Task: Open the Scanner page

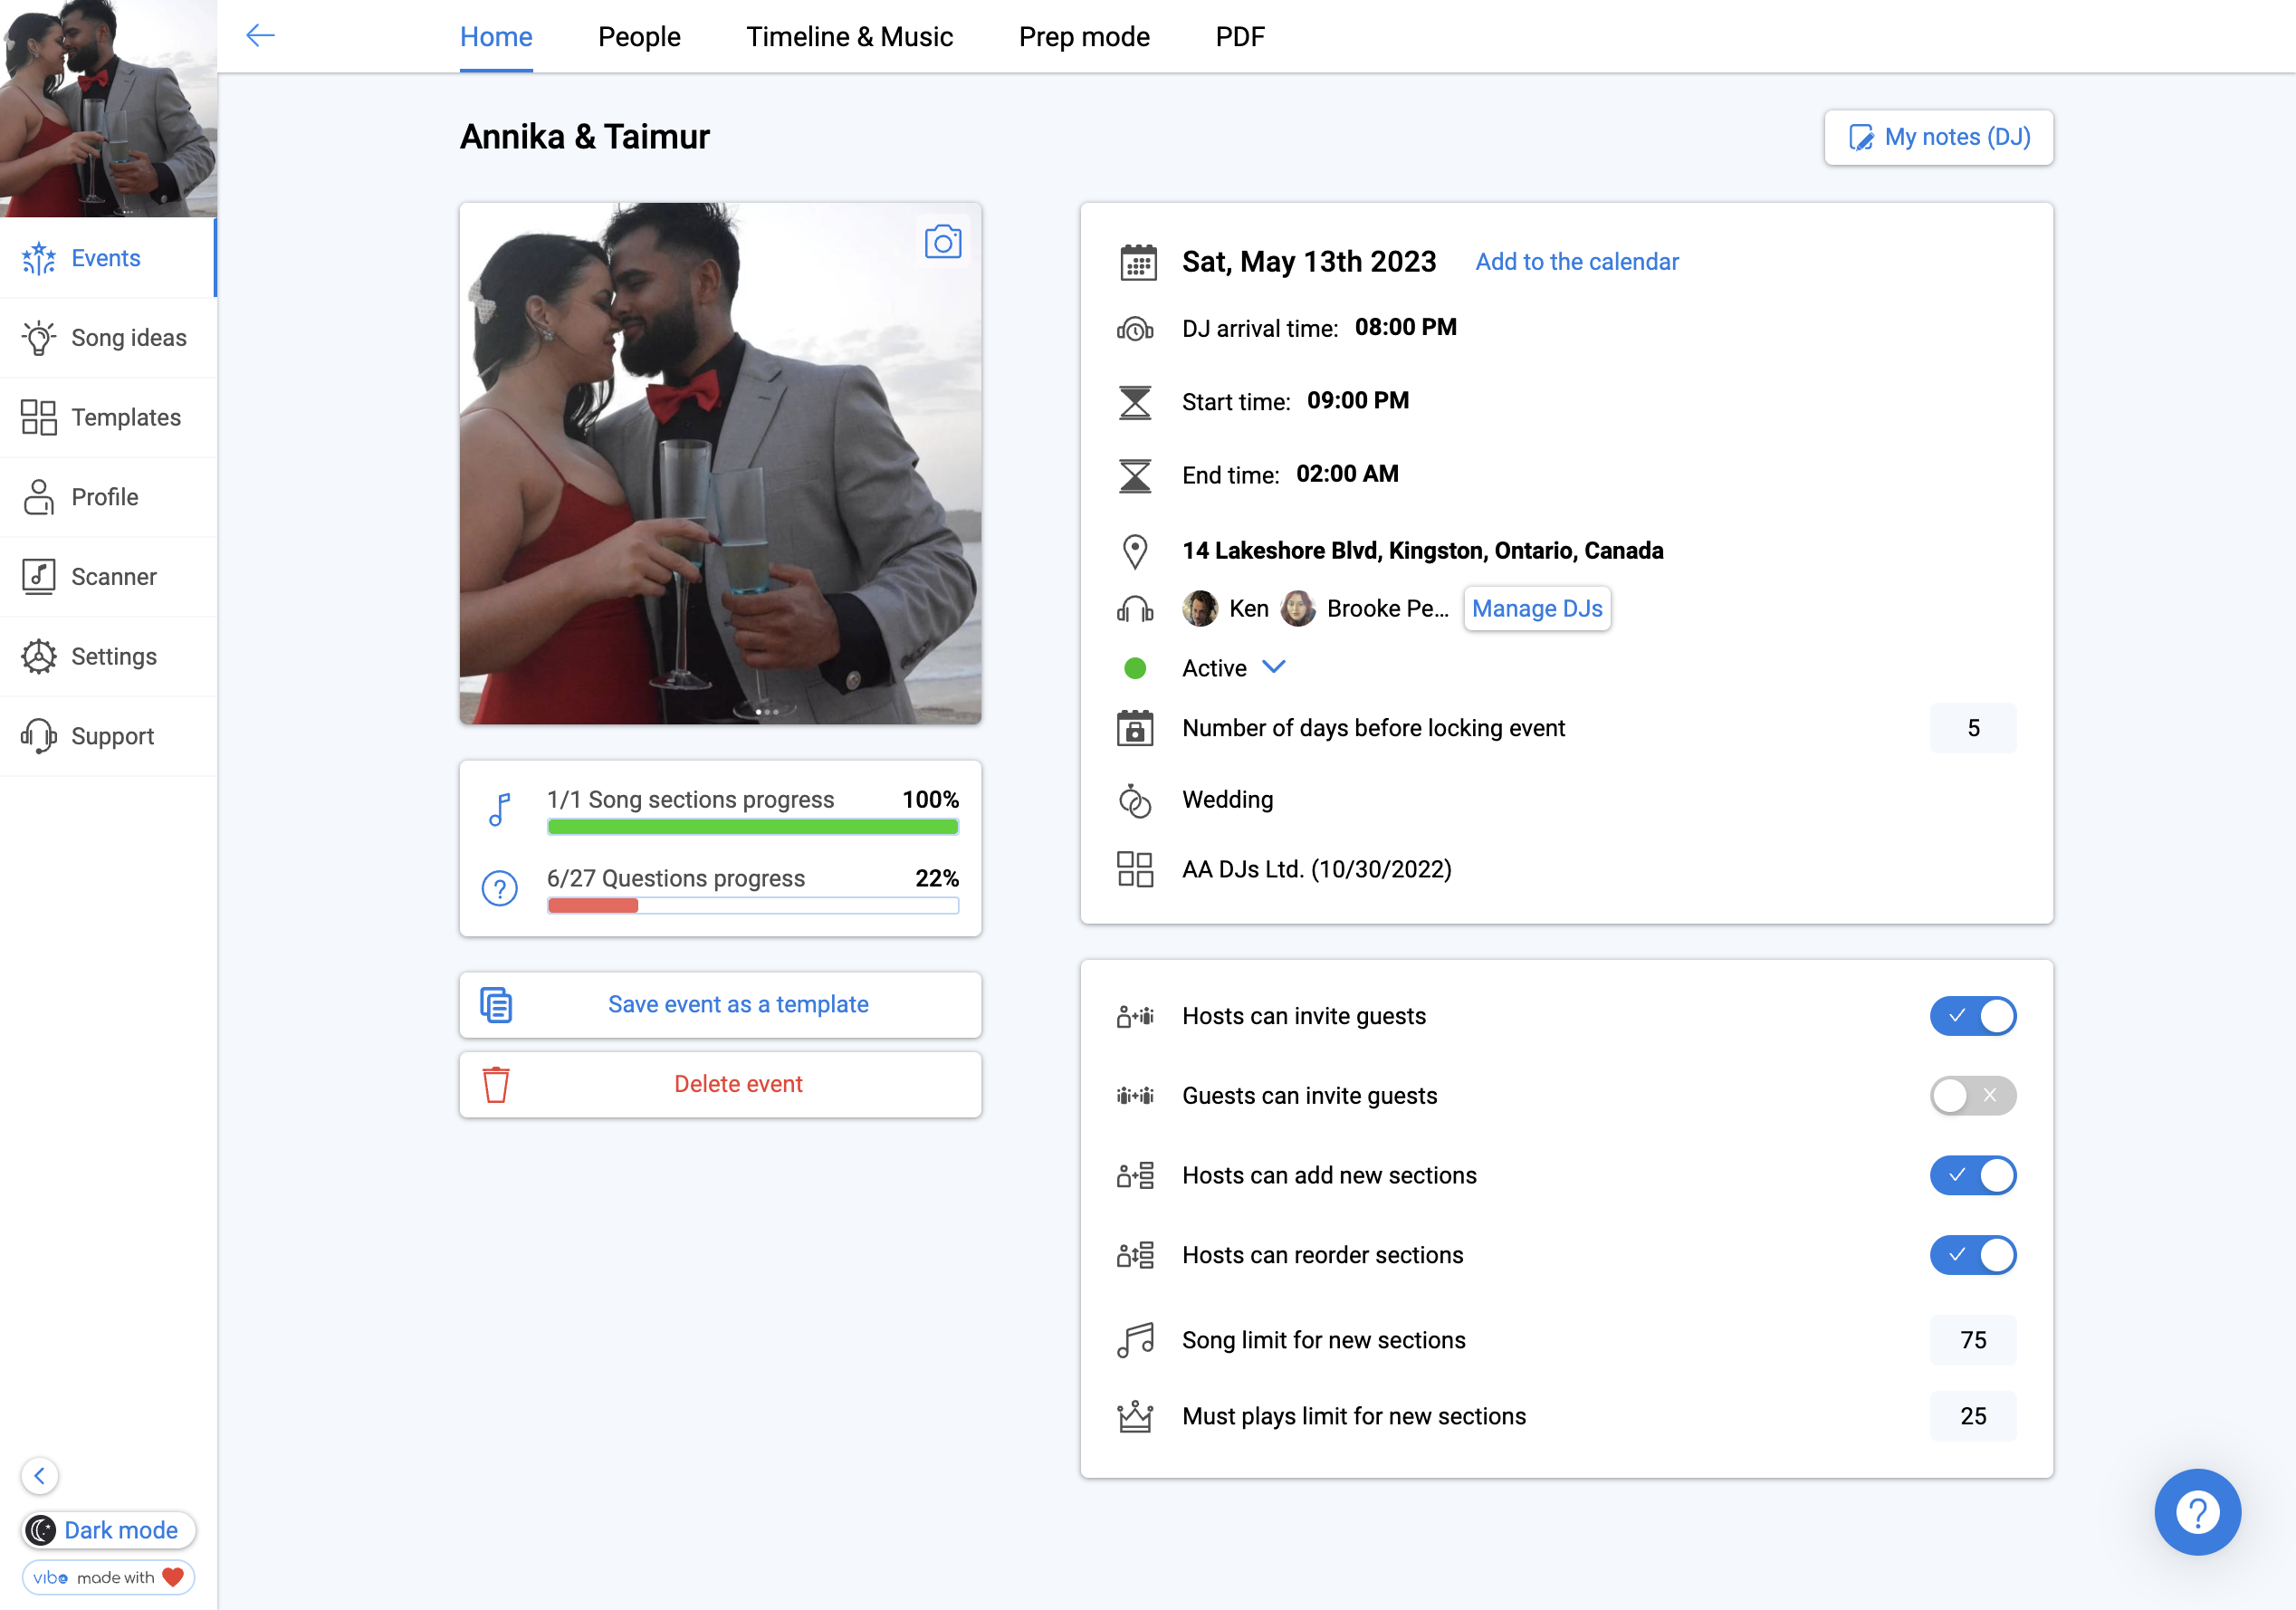Action: pos(108,577)
